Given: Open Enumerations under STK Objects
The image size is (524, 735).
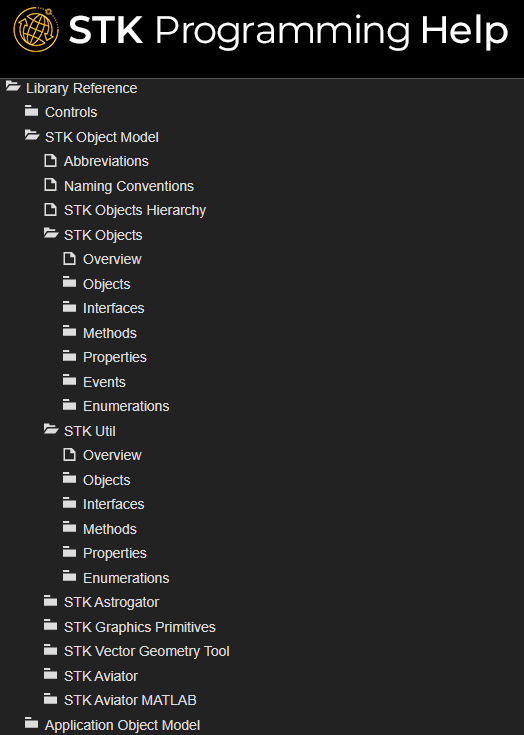Looking at the screenshot, I should (x=126, y=406).
